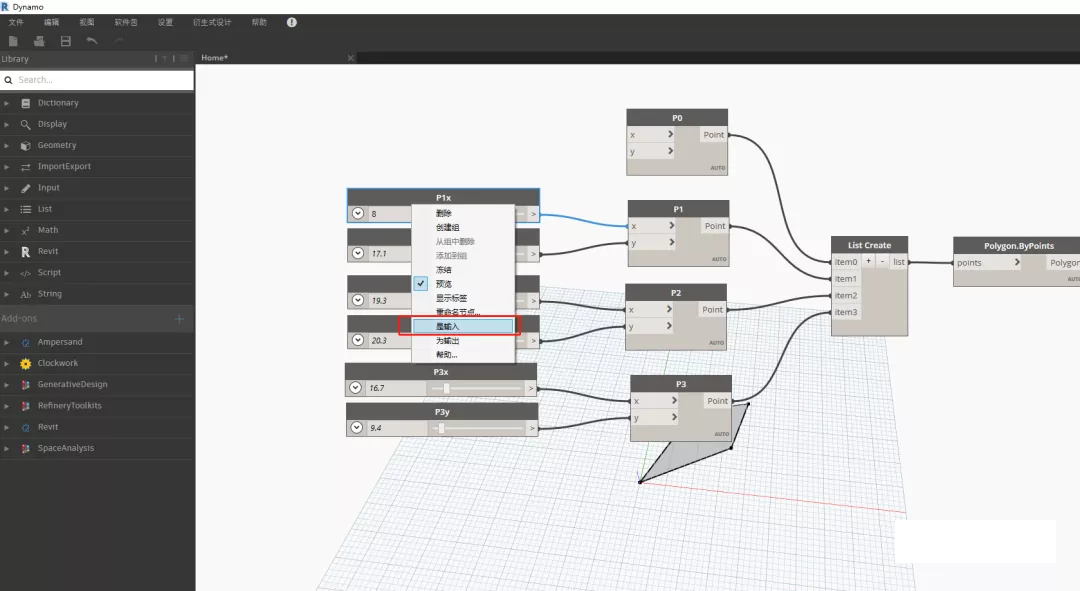Click the New file toolbar icon
Viewport: 1080px width, 591px height.
tap(13, 41)
